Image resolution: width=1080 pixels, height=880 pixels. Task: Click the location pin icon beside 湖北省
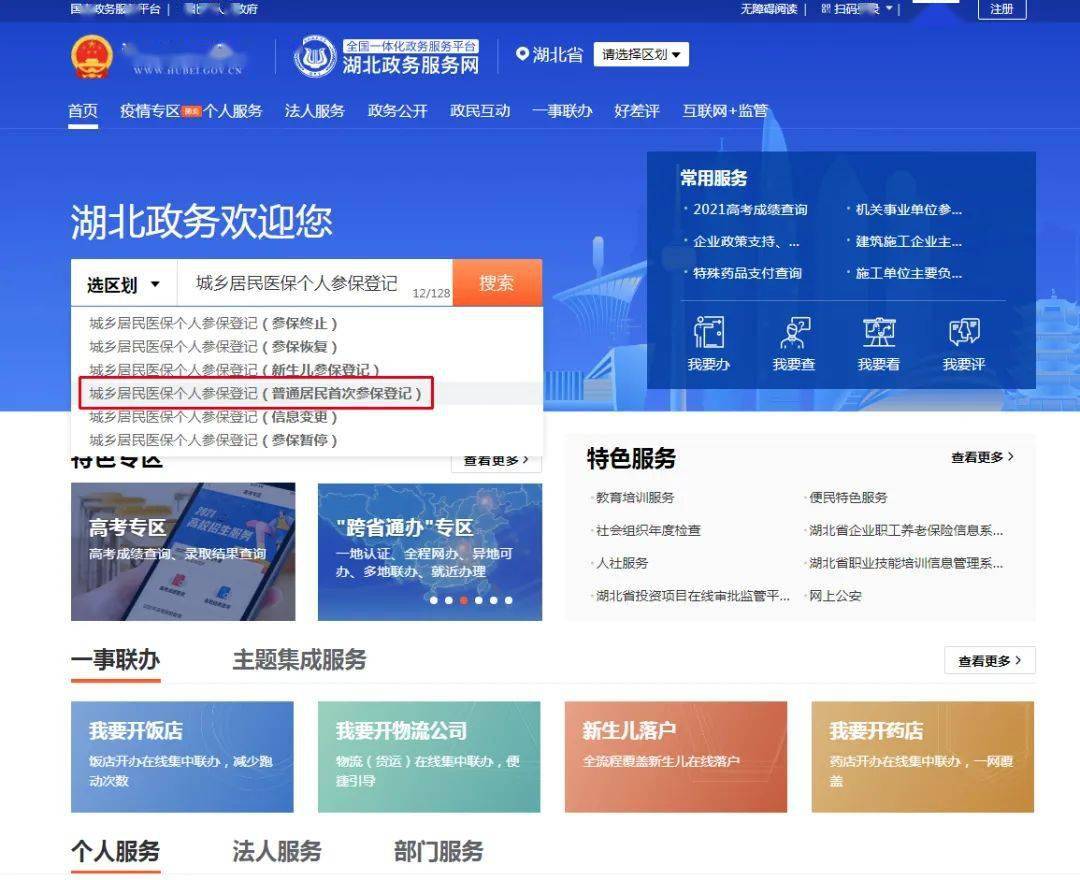coord(521,54)
